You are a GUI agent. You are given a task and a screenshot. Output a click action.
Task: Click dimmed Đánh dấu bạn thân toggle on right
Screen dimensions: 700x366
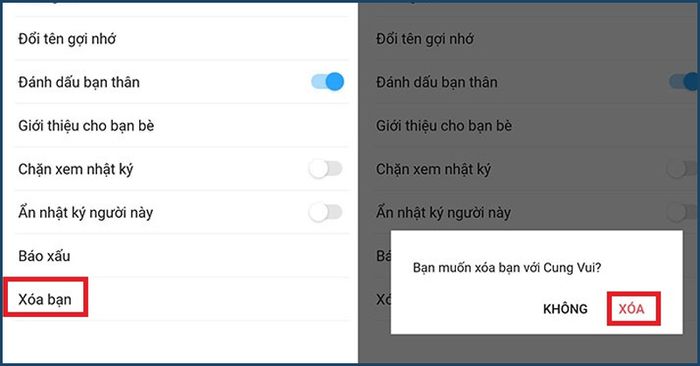[683, 82]
